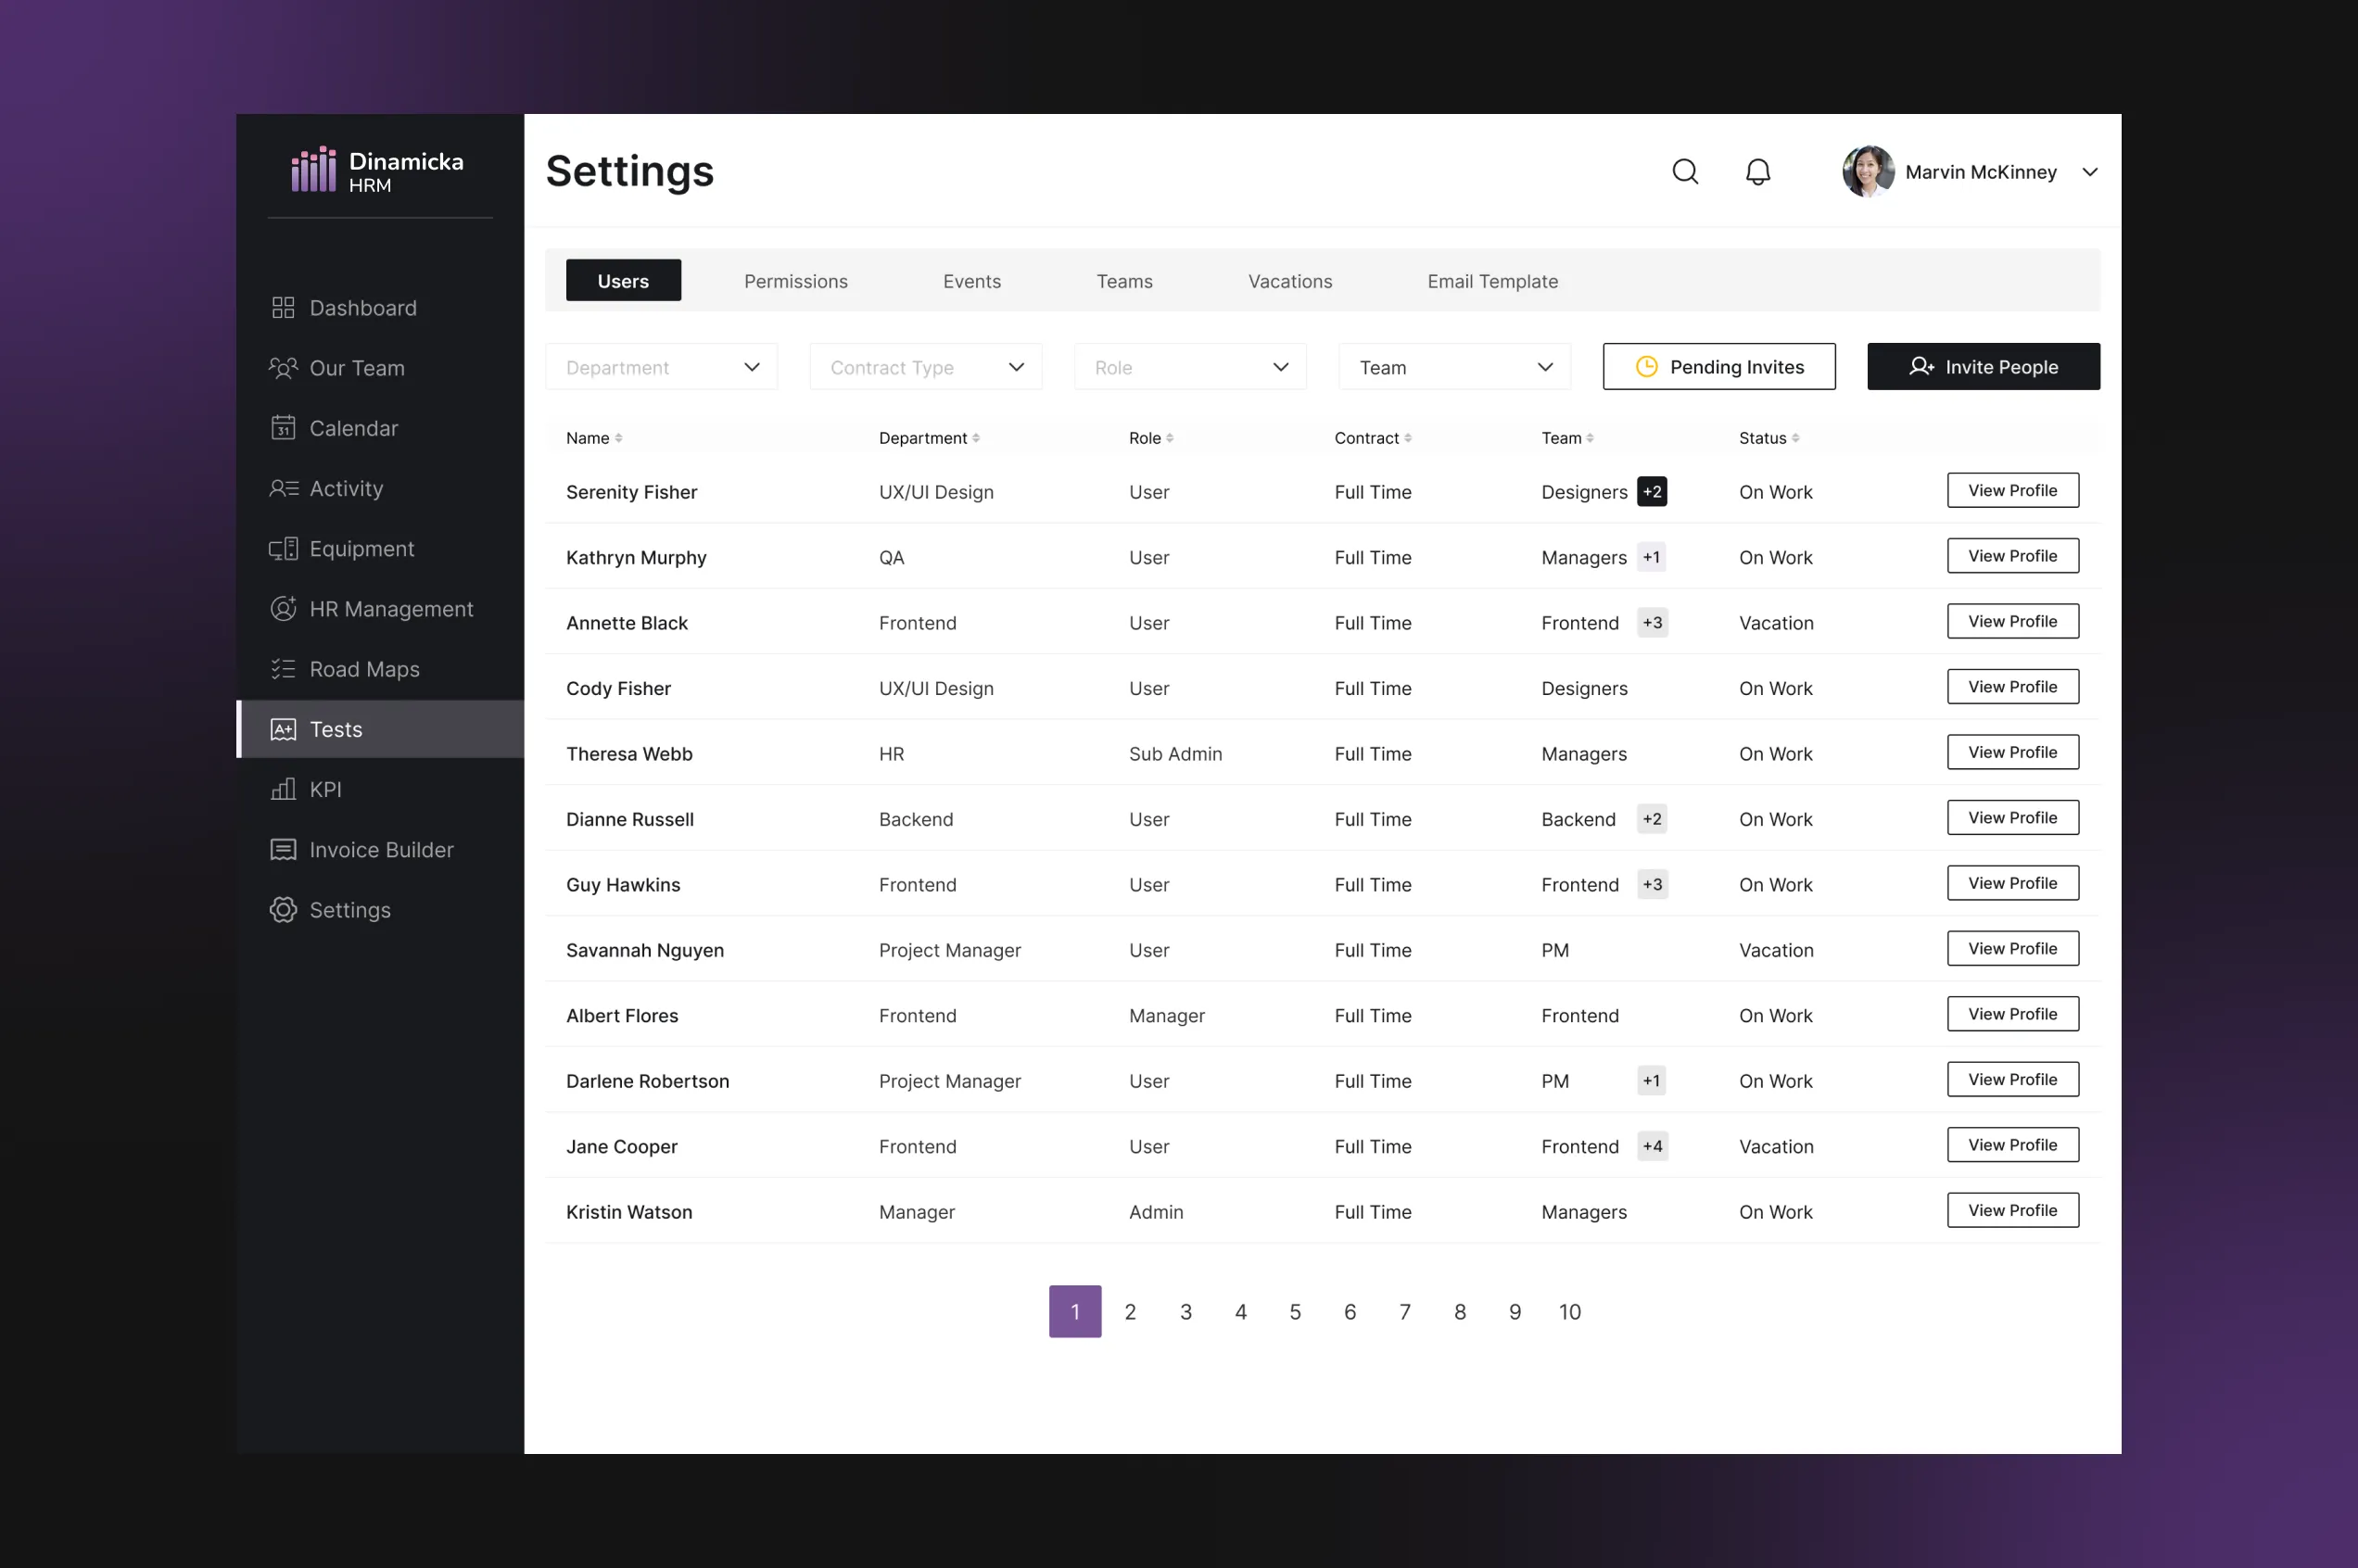Open Equipment from the sidebar icon
Image resolution: width=2358 pixels, height=1568 pixels.
[x=283, y=549]
